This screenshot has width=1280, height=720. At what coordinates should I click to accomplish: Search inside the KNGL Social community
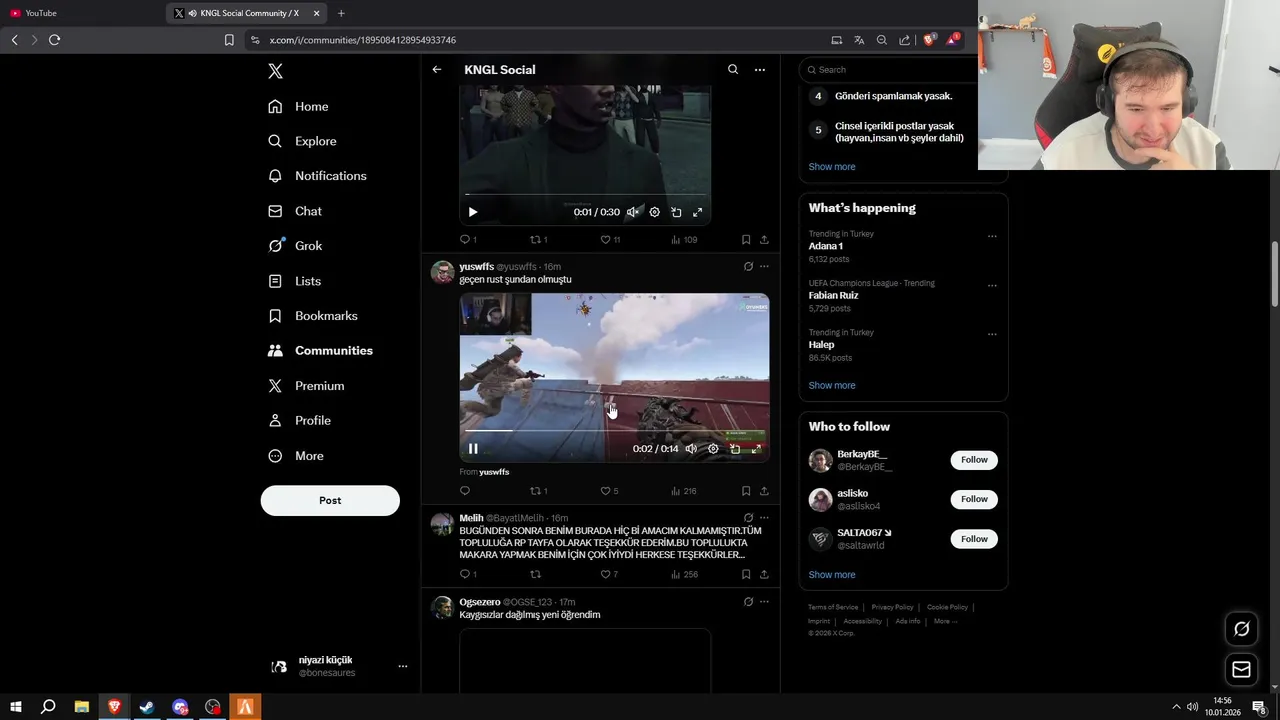pos(733,70)
